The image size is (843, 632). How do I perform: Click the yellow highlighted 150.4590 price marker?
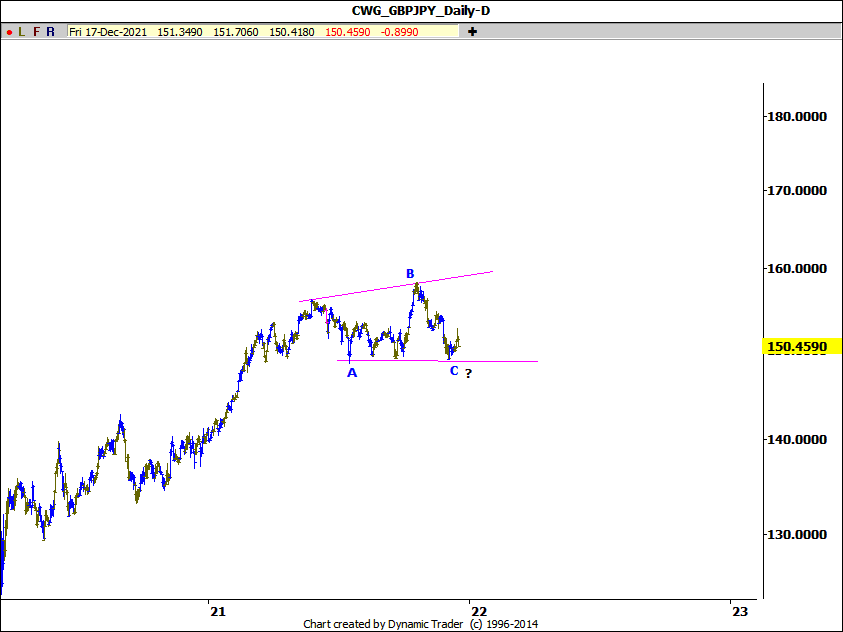[x=802, y=346]
